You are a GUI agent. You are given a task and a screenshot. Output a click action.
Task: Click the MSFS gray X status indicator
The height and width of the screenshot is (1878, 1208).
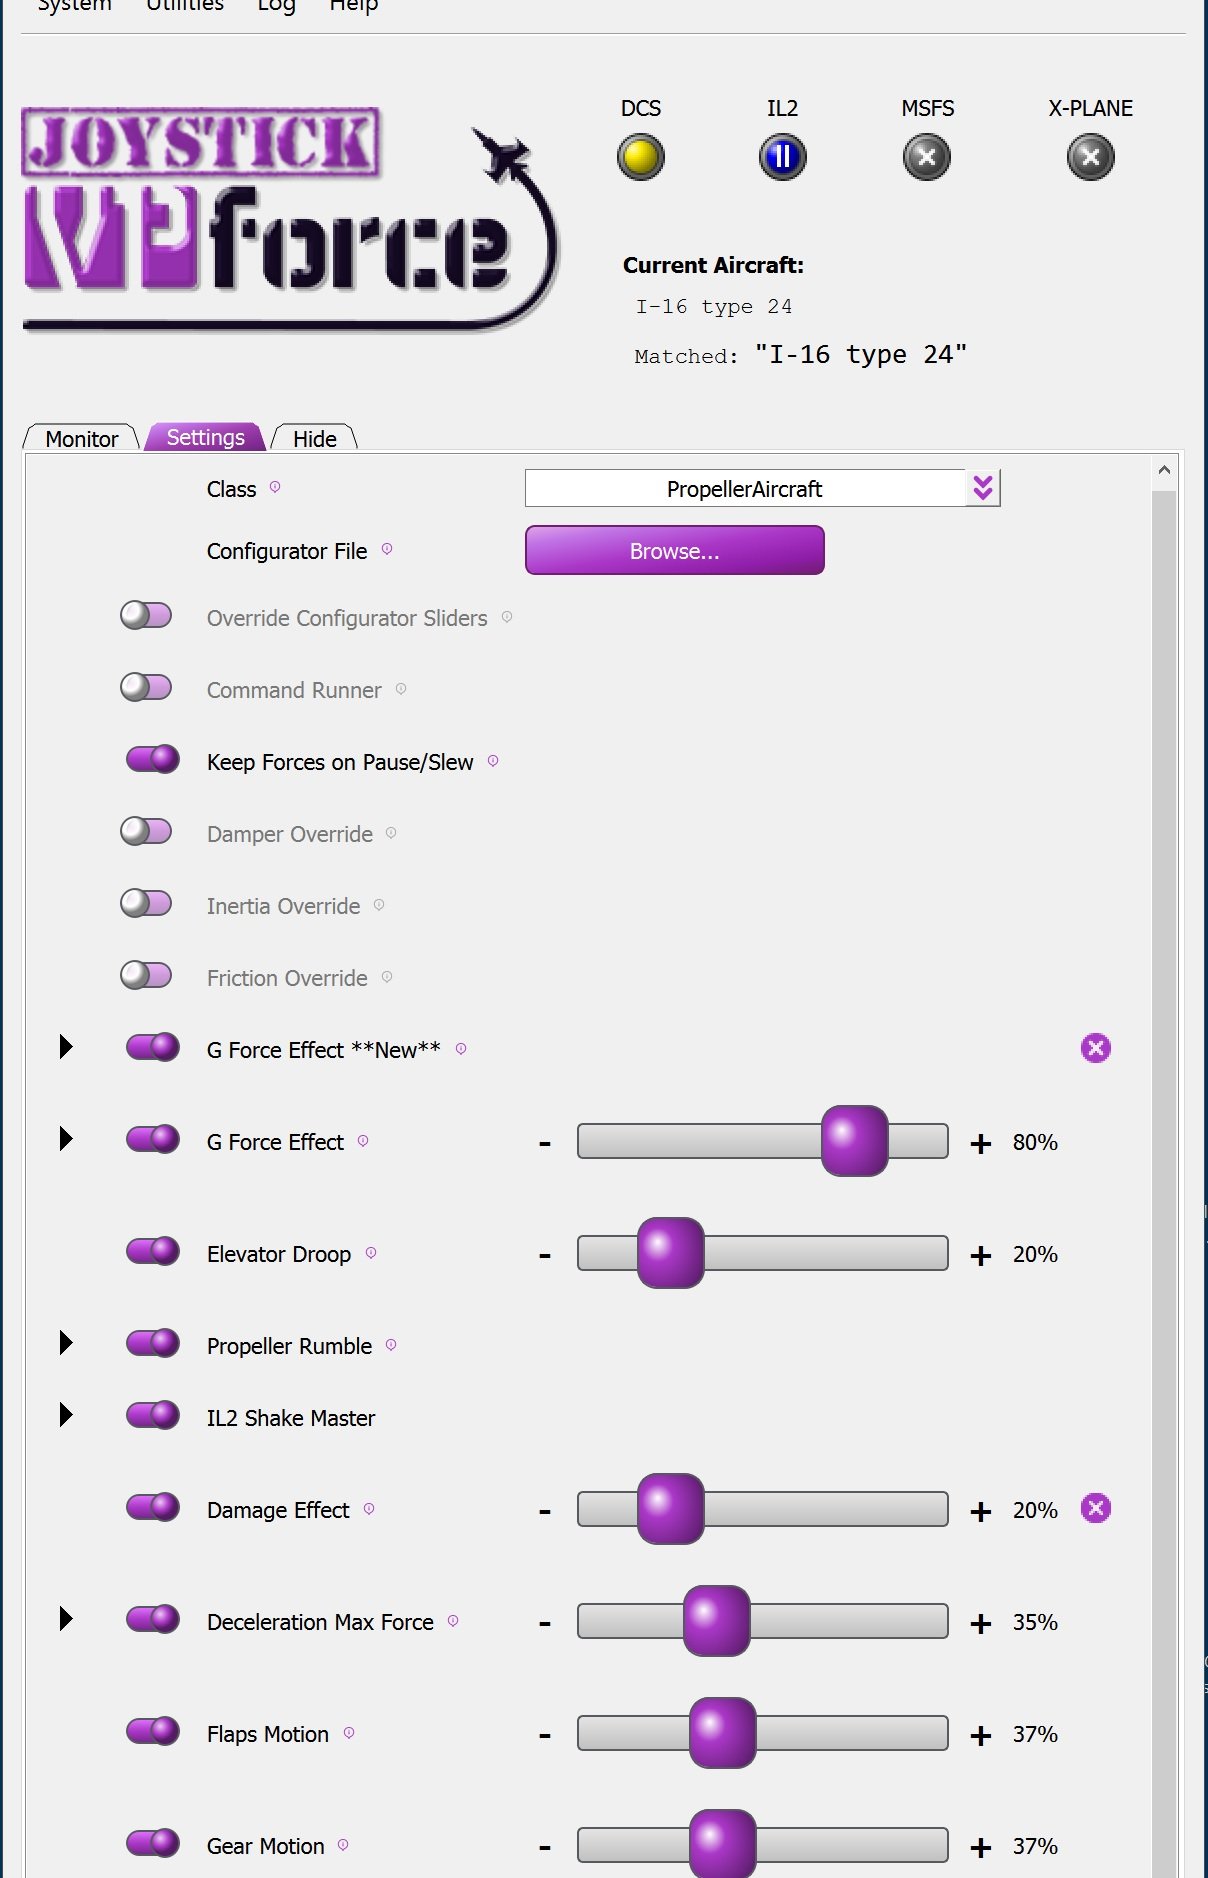927,157
